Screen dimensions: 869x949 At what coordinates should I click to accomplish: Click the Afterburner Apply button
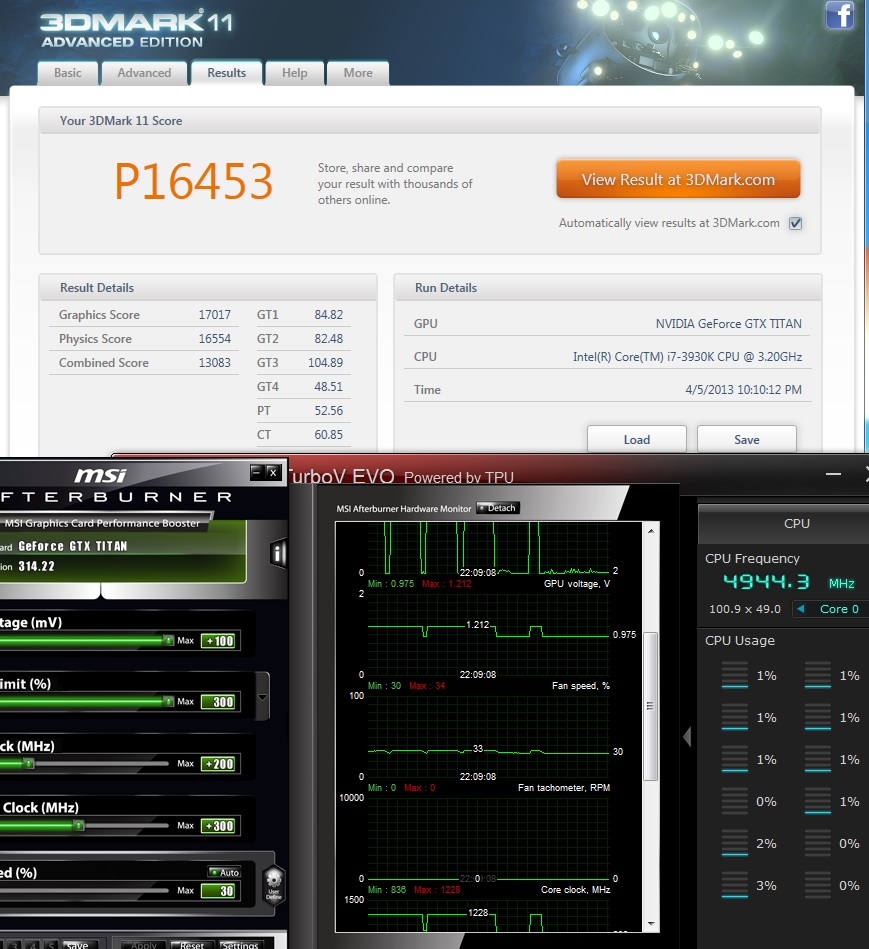click(142, 944)
